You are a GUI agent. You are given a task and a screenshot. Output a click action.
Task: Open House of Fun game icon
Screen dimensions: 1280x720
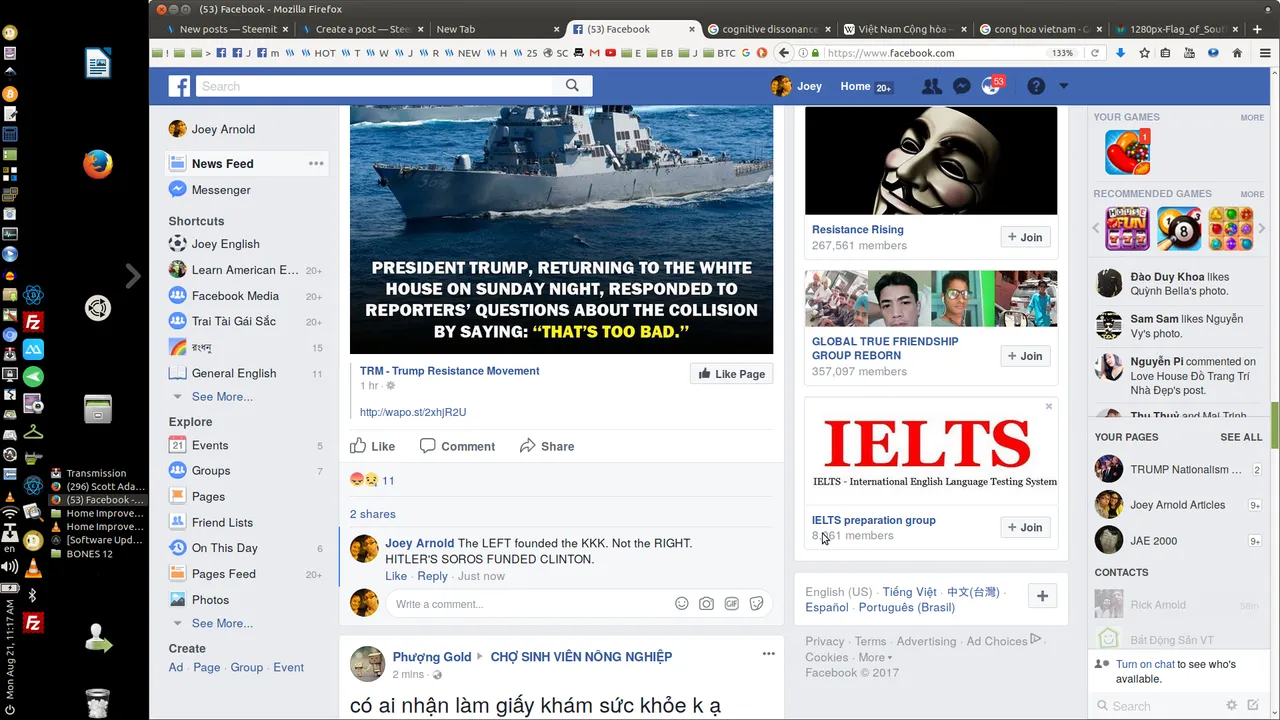1127,229
